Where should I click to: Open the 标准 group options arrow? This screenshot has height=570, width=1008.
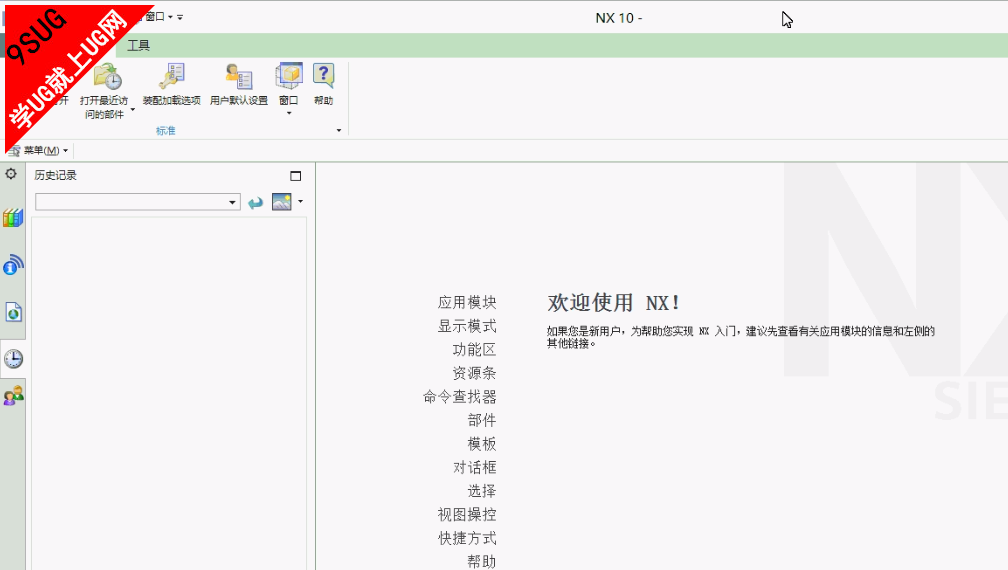tap(339, 130)
